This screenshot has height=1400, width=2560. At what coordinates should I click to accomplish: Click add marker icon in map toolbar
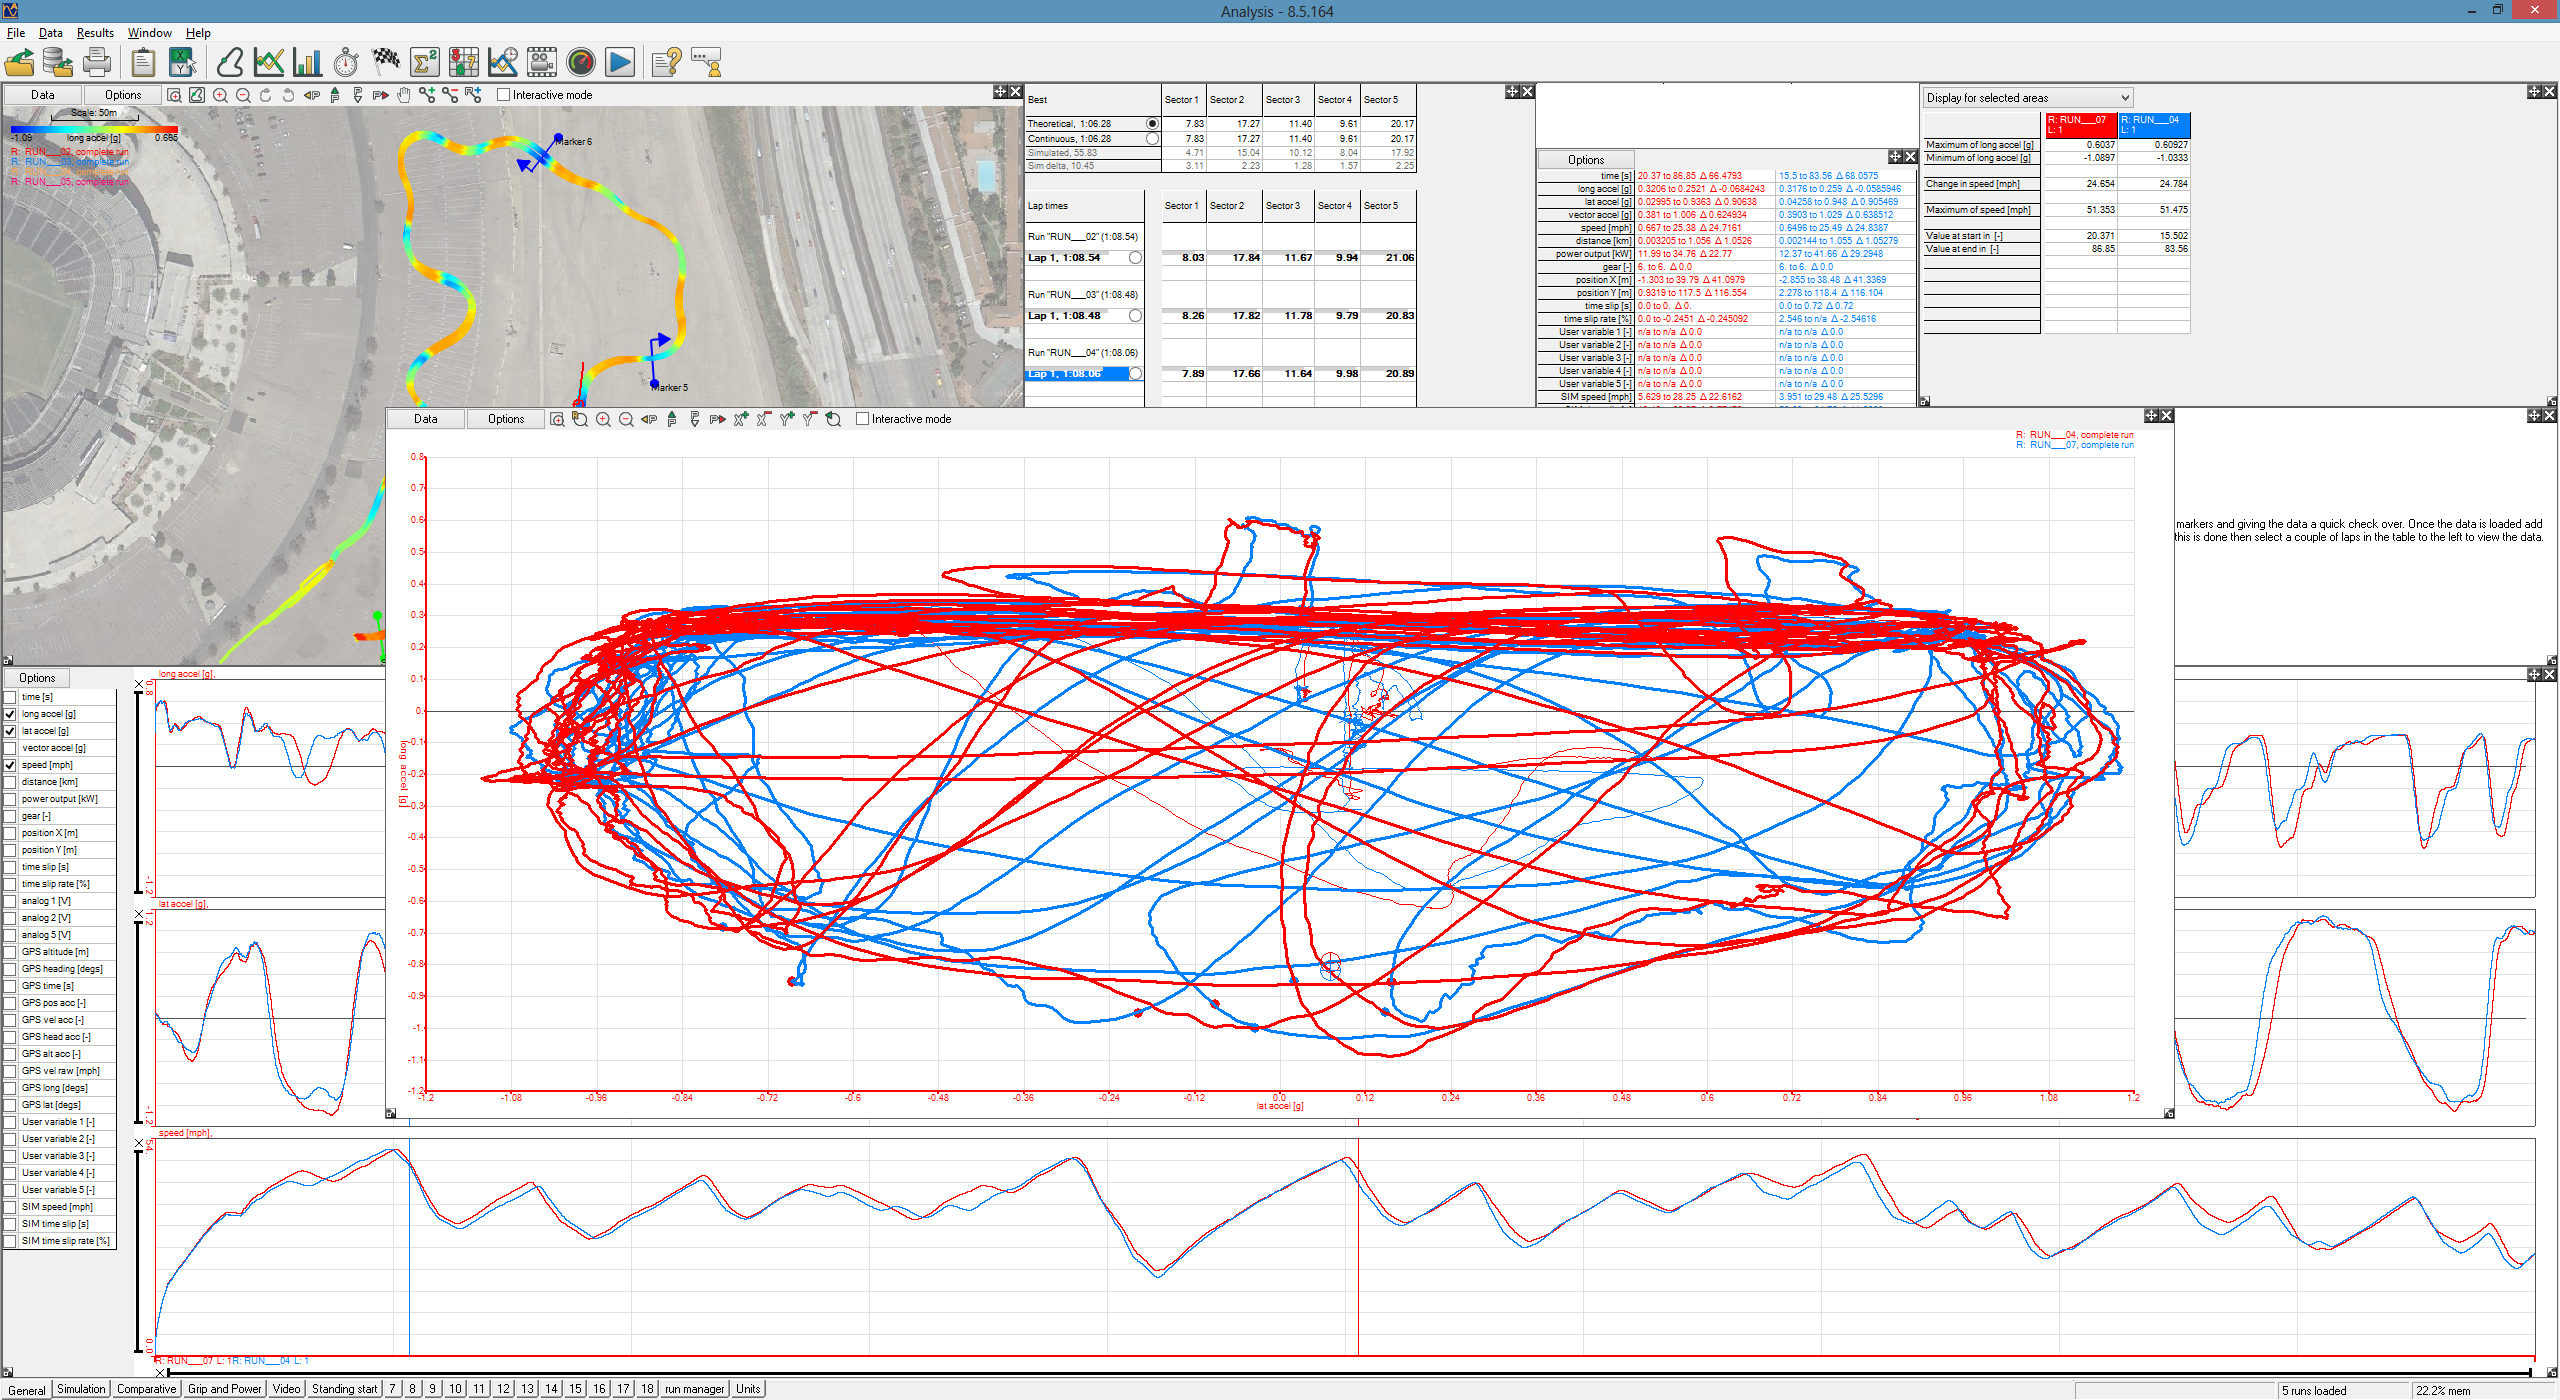(x=427, y=95)
